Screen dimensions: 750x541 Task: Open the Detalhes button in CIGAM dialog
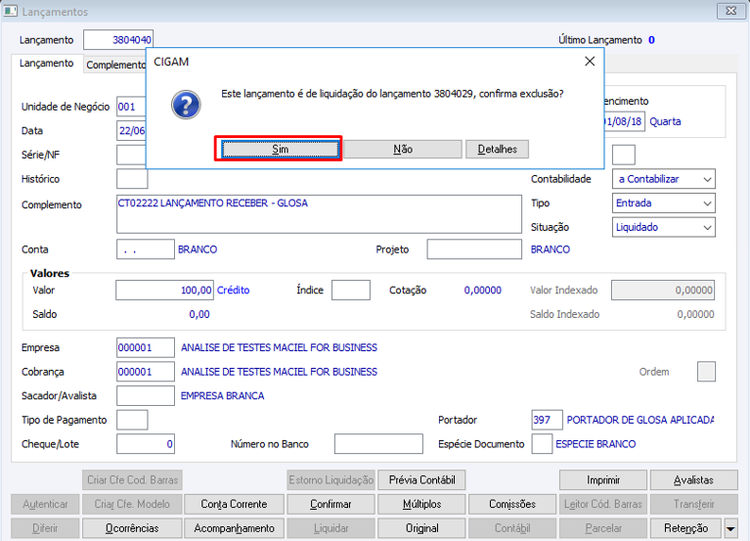(x=497, y=149)
